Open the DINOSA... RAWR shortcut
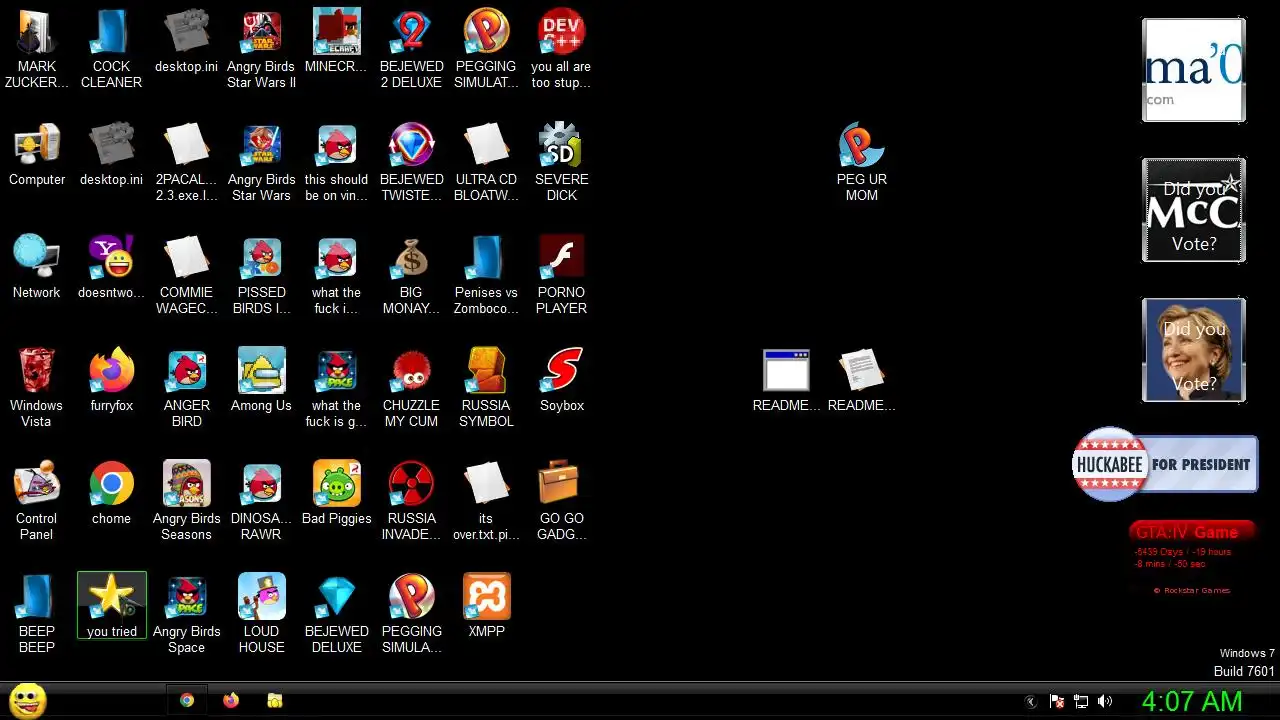The height and width of the screenshot is (720, 1280). 261,500
